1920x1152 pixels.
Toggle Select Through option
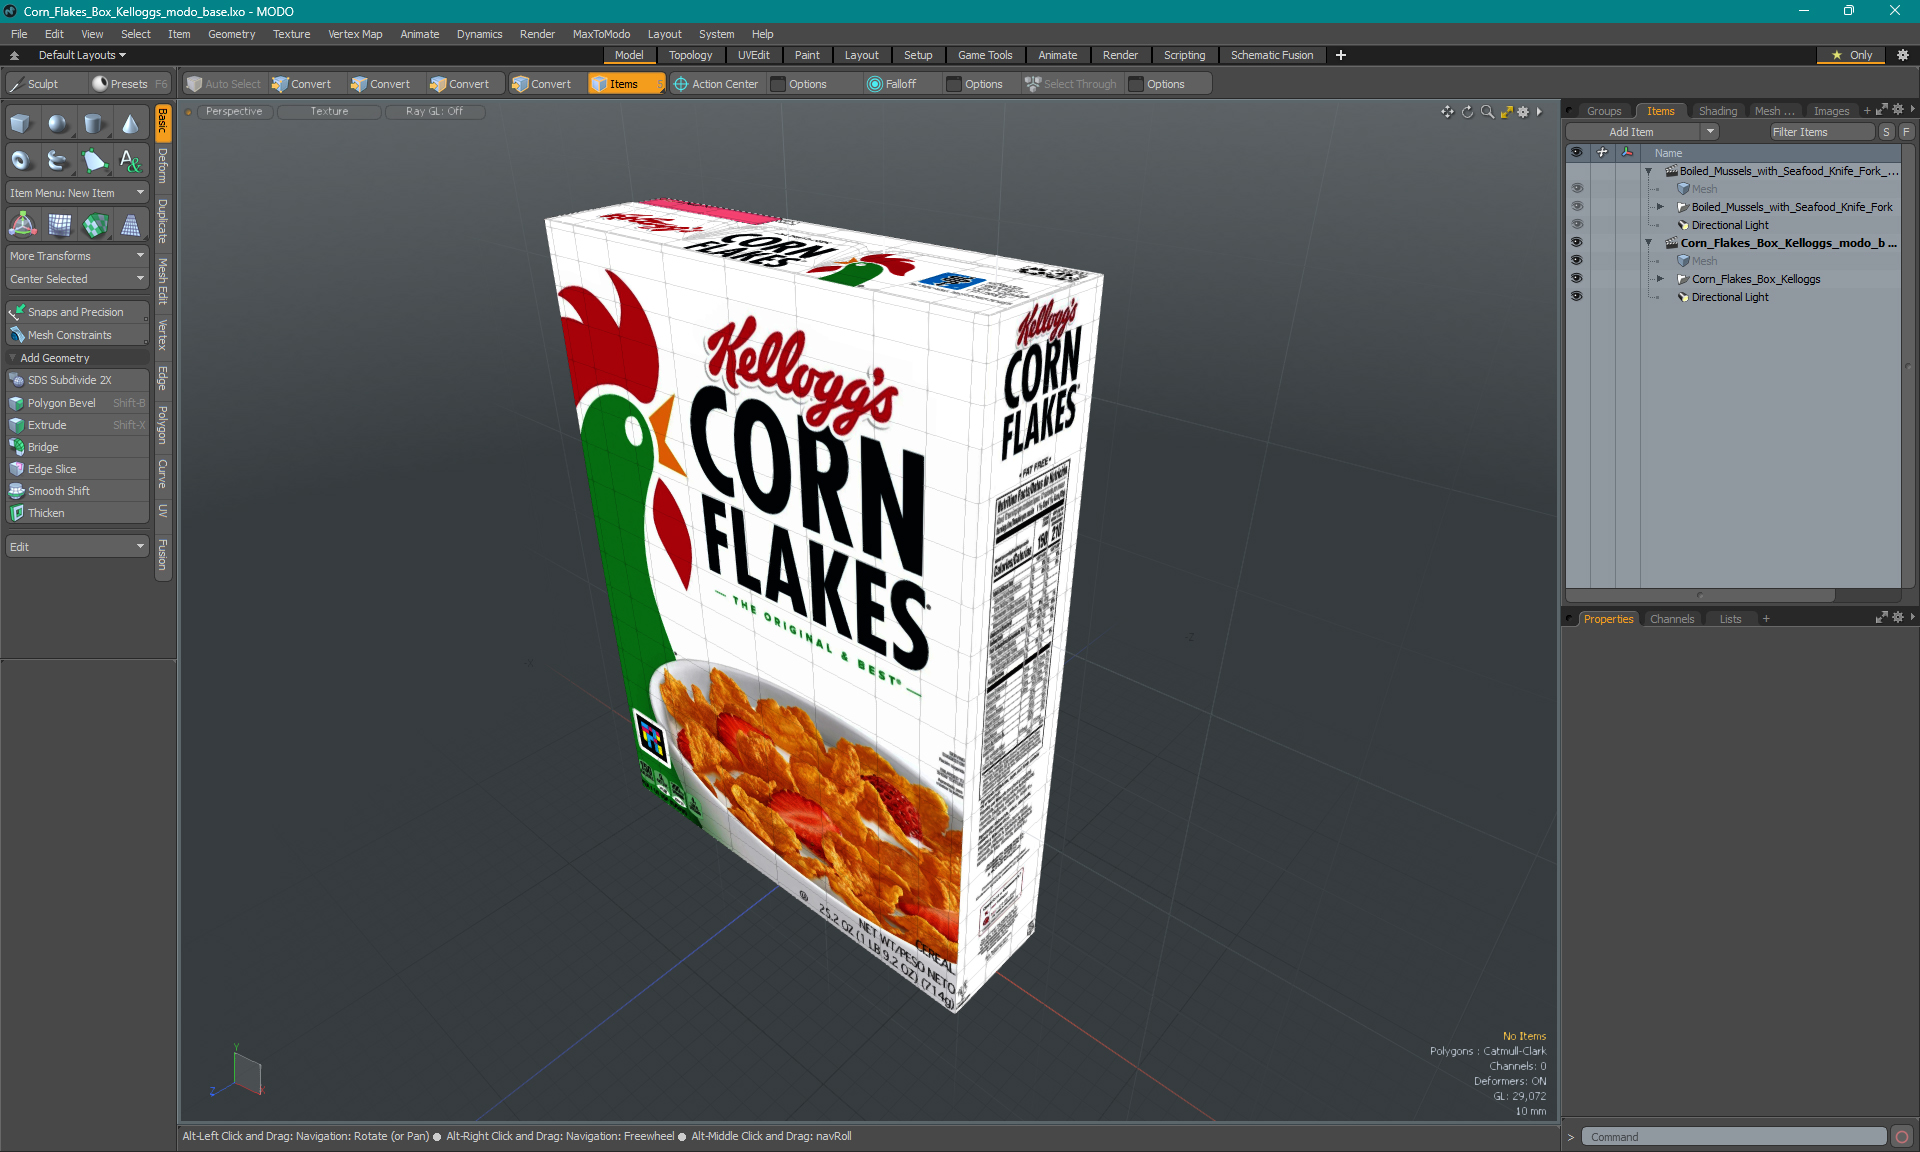1070,84
